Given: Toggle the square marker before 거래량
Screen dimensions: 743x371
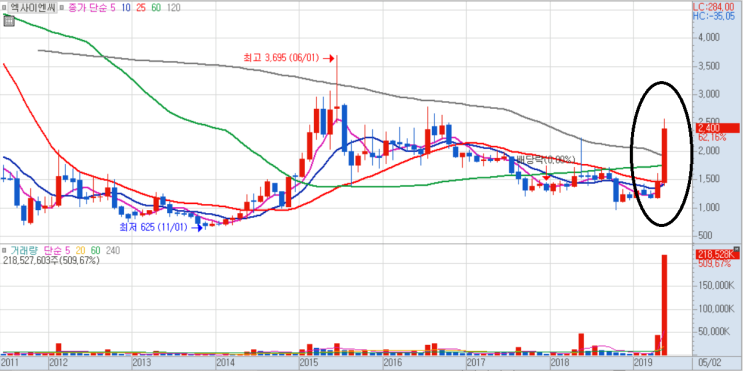Looking at the screenshot, I should pos(4,251).
